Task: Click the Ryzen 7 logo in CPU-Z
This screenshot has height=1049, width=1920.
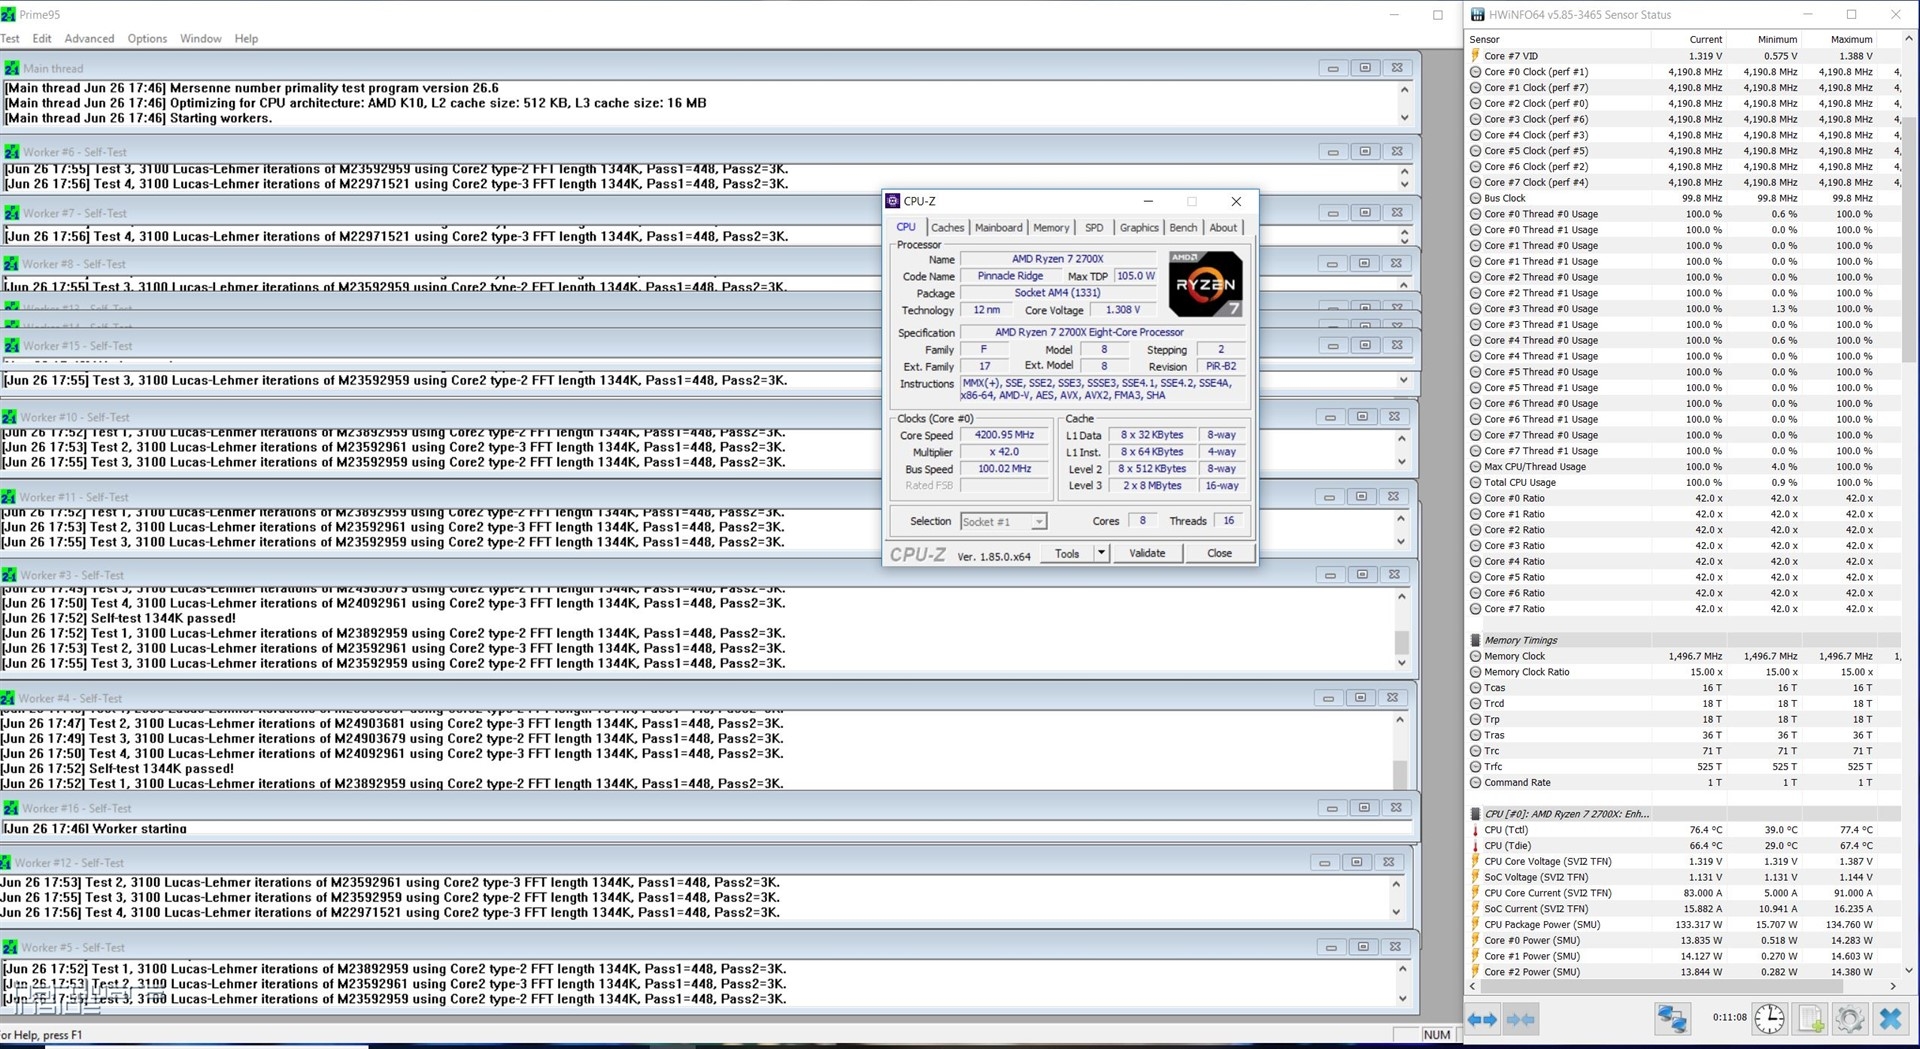Action: tap(1205, 284)
